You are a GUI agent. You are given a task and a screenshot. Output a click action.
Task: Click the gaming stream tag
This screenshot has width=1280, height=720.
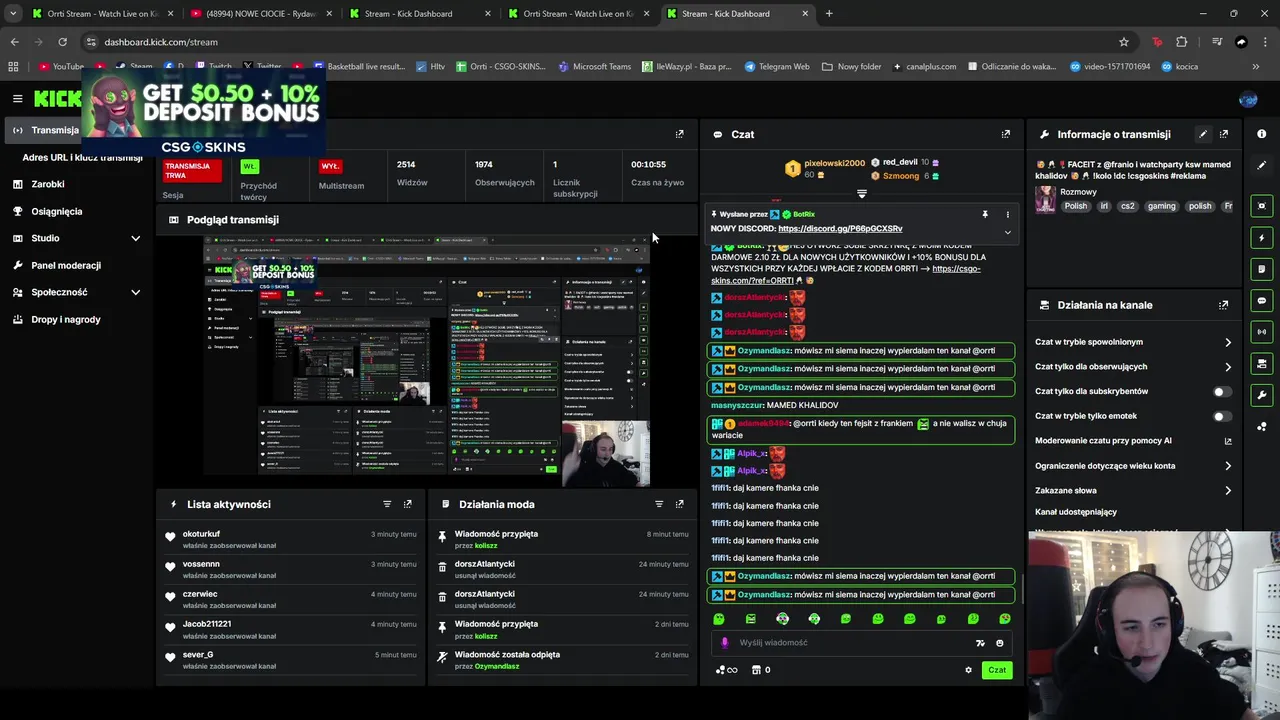point(1161,206)
